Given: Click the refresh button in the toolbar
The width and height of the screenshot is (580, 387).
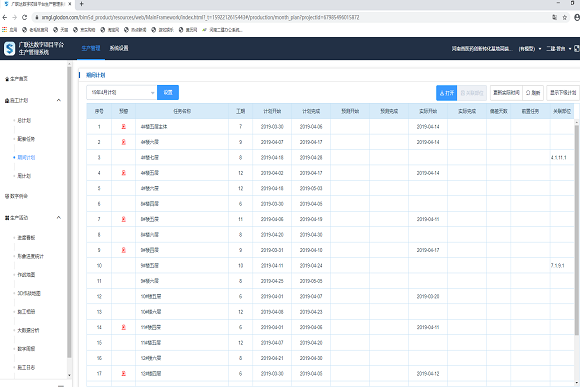Looking at the screenshot, I should tap(533, 92).
